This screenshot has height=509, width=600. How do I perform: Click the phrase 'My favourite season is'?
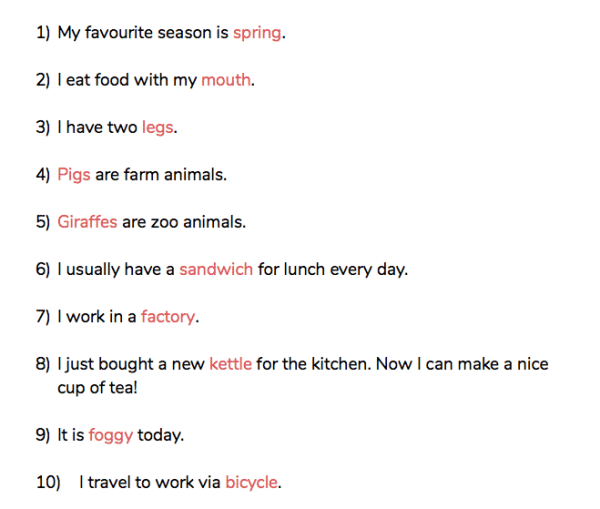(143, 34)
